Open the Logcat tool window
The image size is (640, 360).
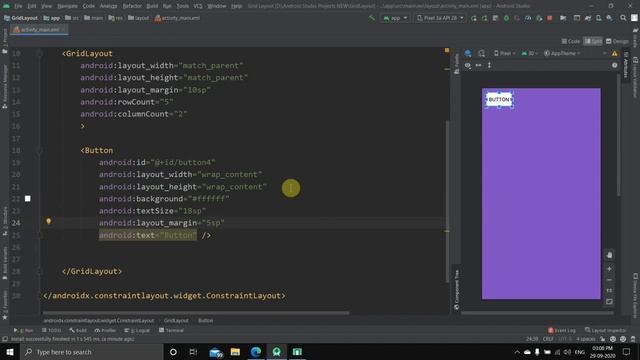137,330
